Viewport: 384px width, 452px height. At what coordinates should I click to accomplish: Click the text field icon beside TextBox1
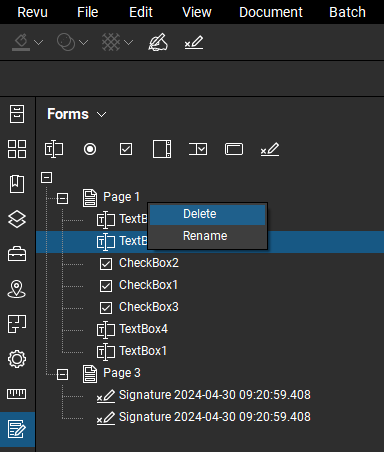106,352
